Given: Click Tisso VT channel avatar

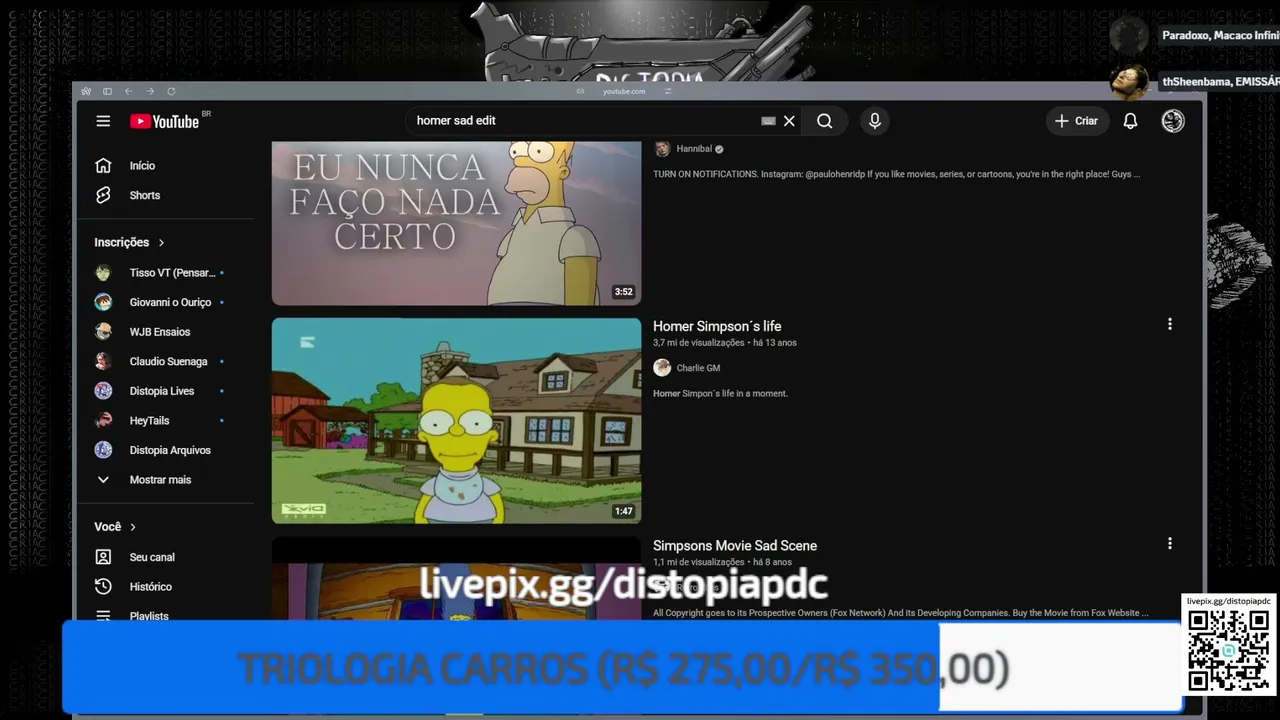Looking at the screenshot, I should (x=103, y=273).
